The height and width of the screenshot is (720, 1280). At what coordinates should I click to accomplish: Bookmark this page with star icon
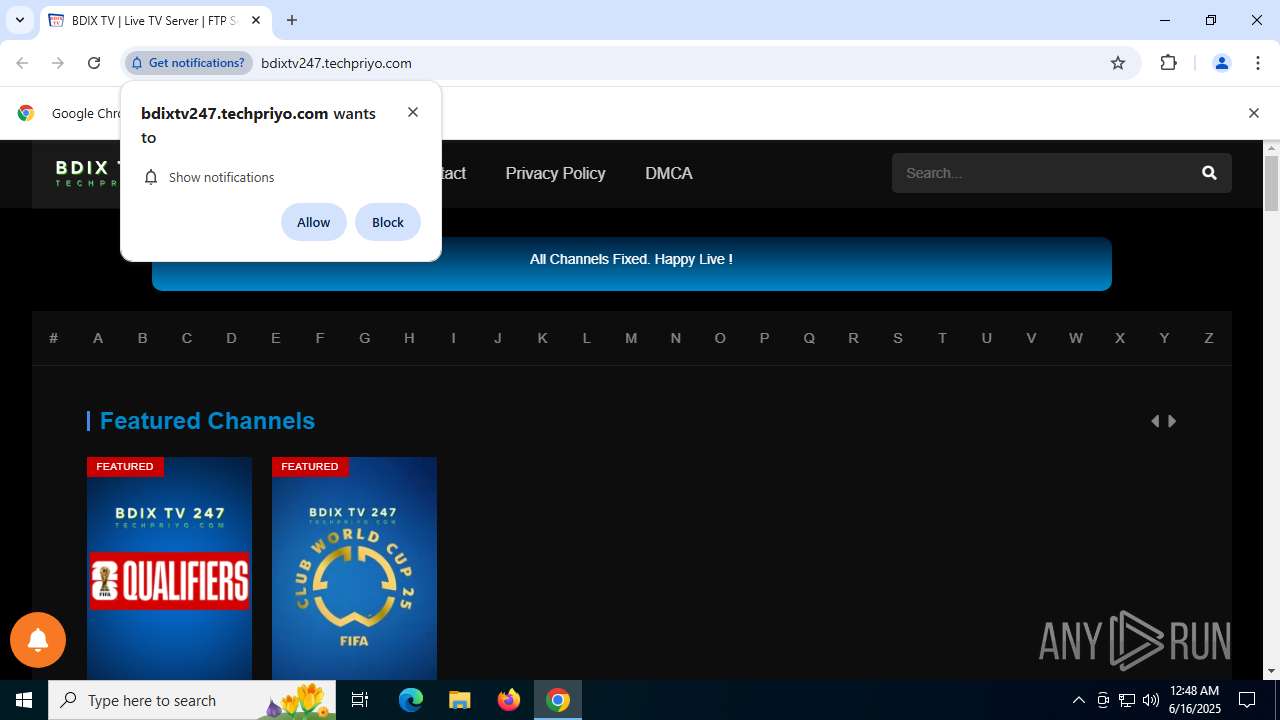1118,63
